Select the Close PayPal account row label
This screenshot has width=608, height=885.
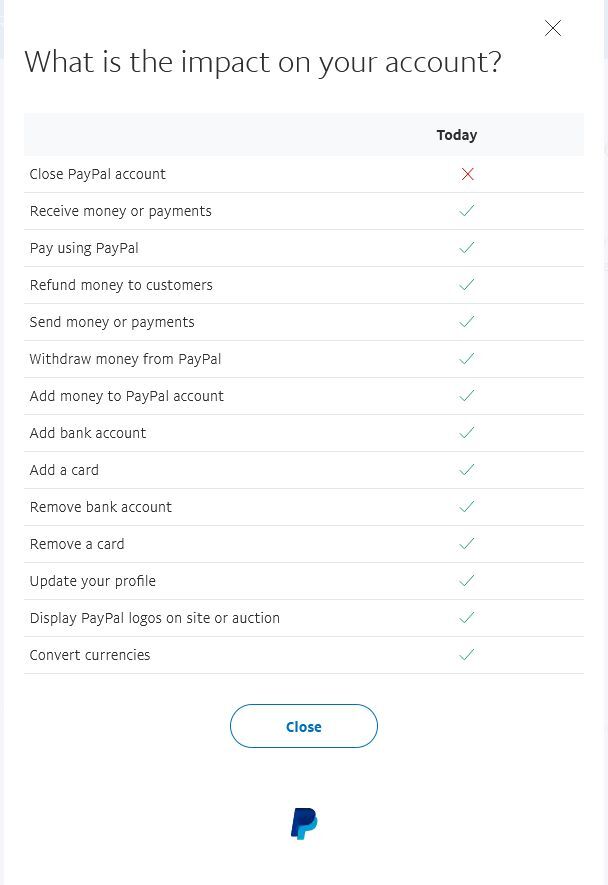tap(98, 174)
